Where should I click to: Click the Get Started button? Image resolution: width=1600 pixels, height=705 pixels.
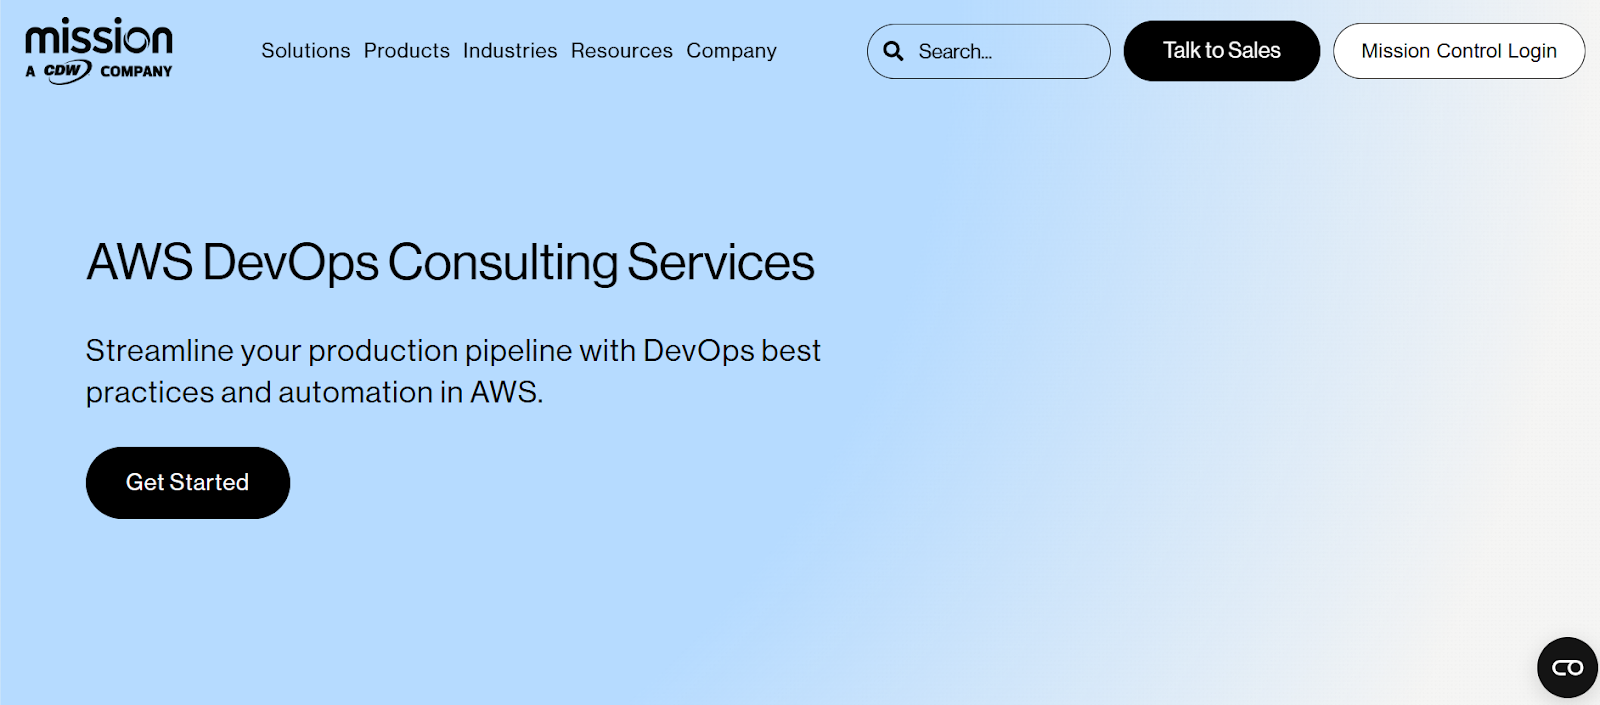[188, 483]
